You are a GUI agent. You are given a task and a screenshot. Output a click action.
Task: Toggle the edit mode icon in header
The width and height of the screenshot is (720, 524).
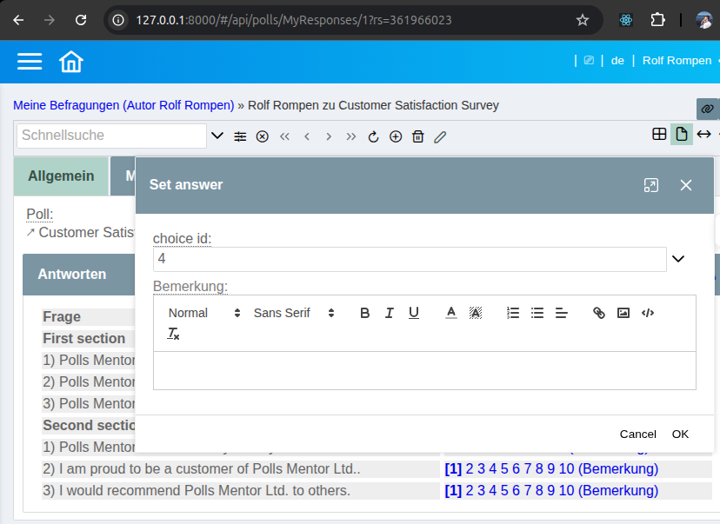tap(589, 61)
